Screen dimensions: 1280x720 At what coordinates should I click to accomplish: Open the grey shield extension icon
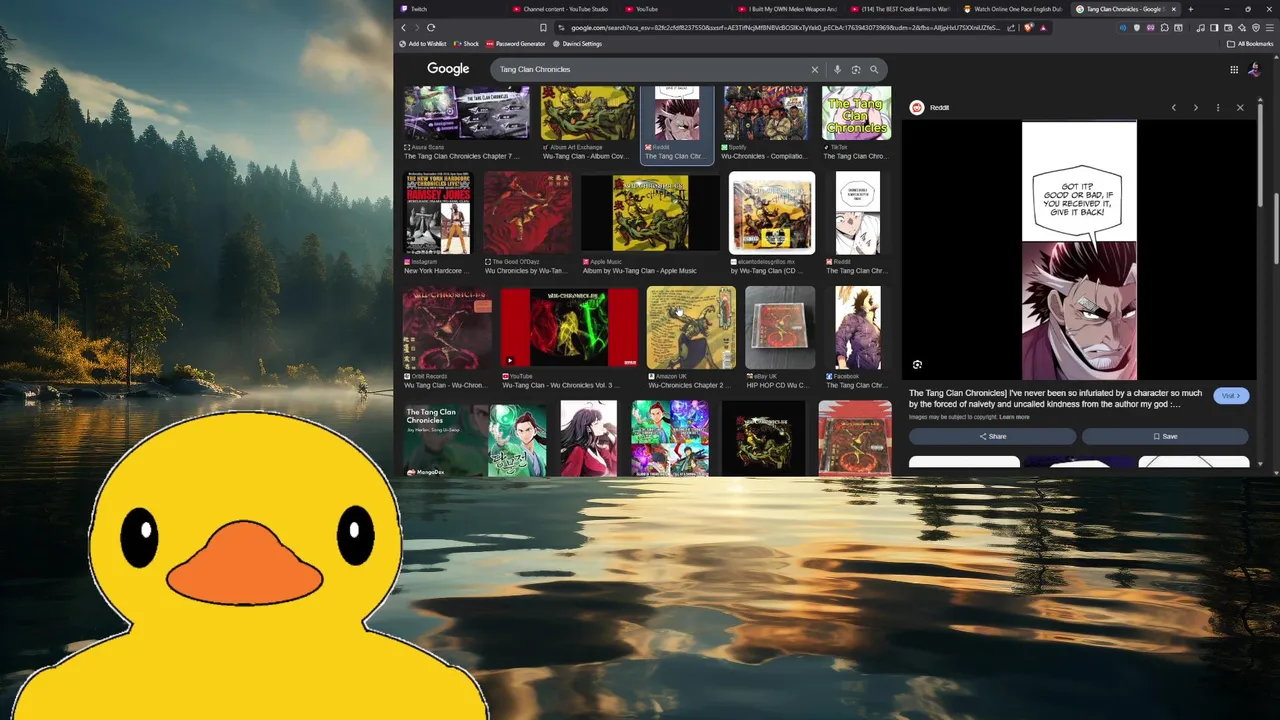point(1137,28)
